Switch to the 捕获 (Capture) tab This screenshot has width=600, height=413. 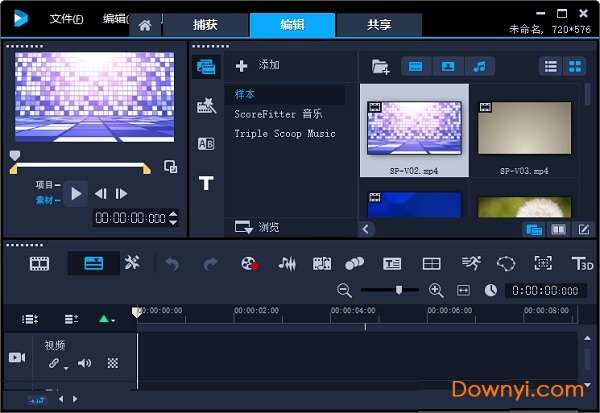(x=205, y=25)
